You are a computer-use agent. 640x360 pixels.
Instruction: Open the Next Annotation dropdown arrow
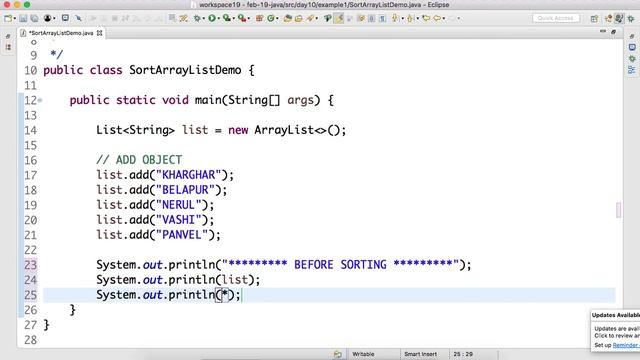pos(402,19)
